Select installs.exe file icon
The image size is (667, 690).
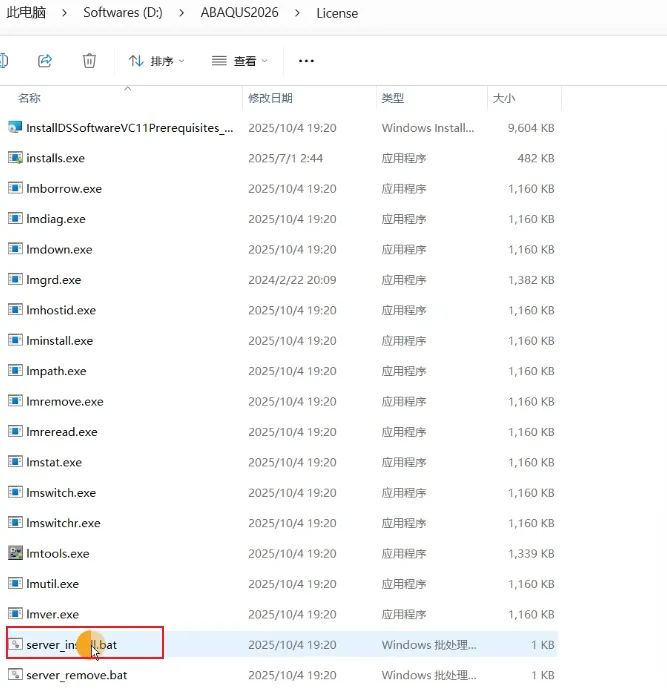(15, 158)
